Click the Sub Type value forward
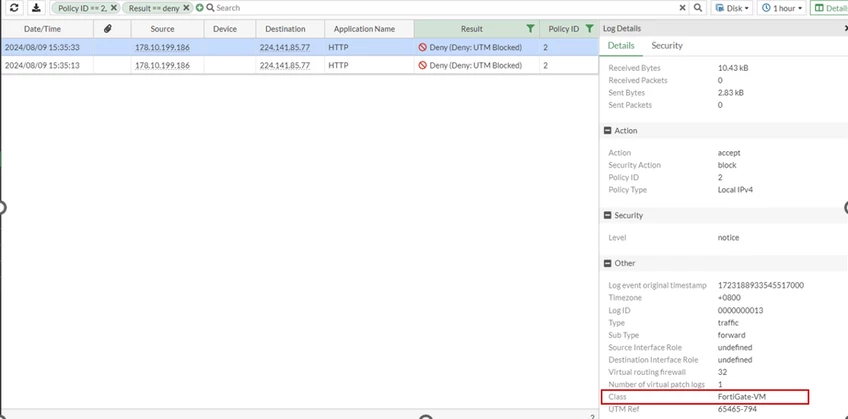Viewport: 848px width, 419px height. (x=731, y=335)
